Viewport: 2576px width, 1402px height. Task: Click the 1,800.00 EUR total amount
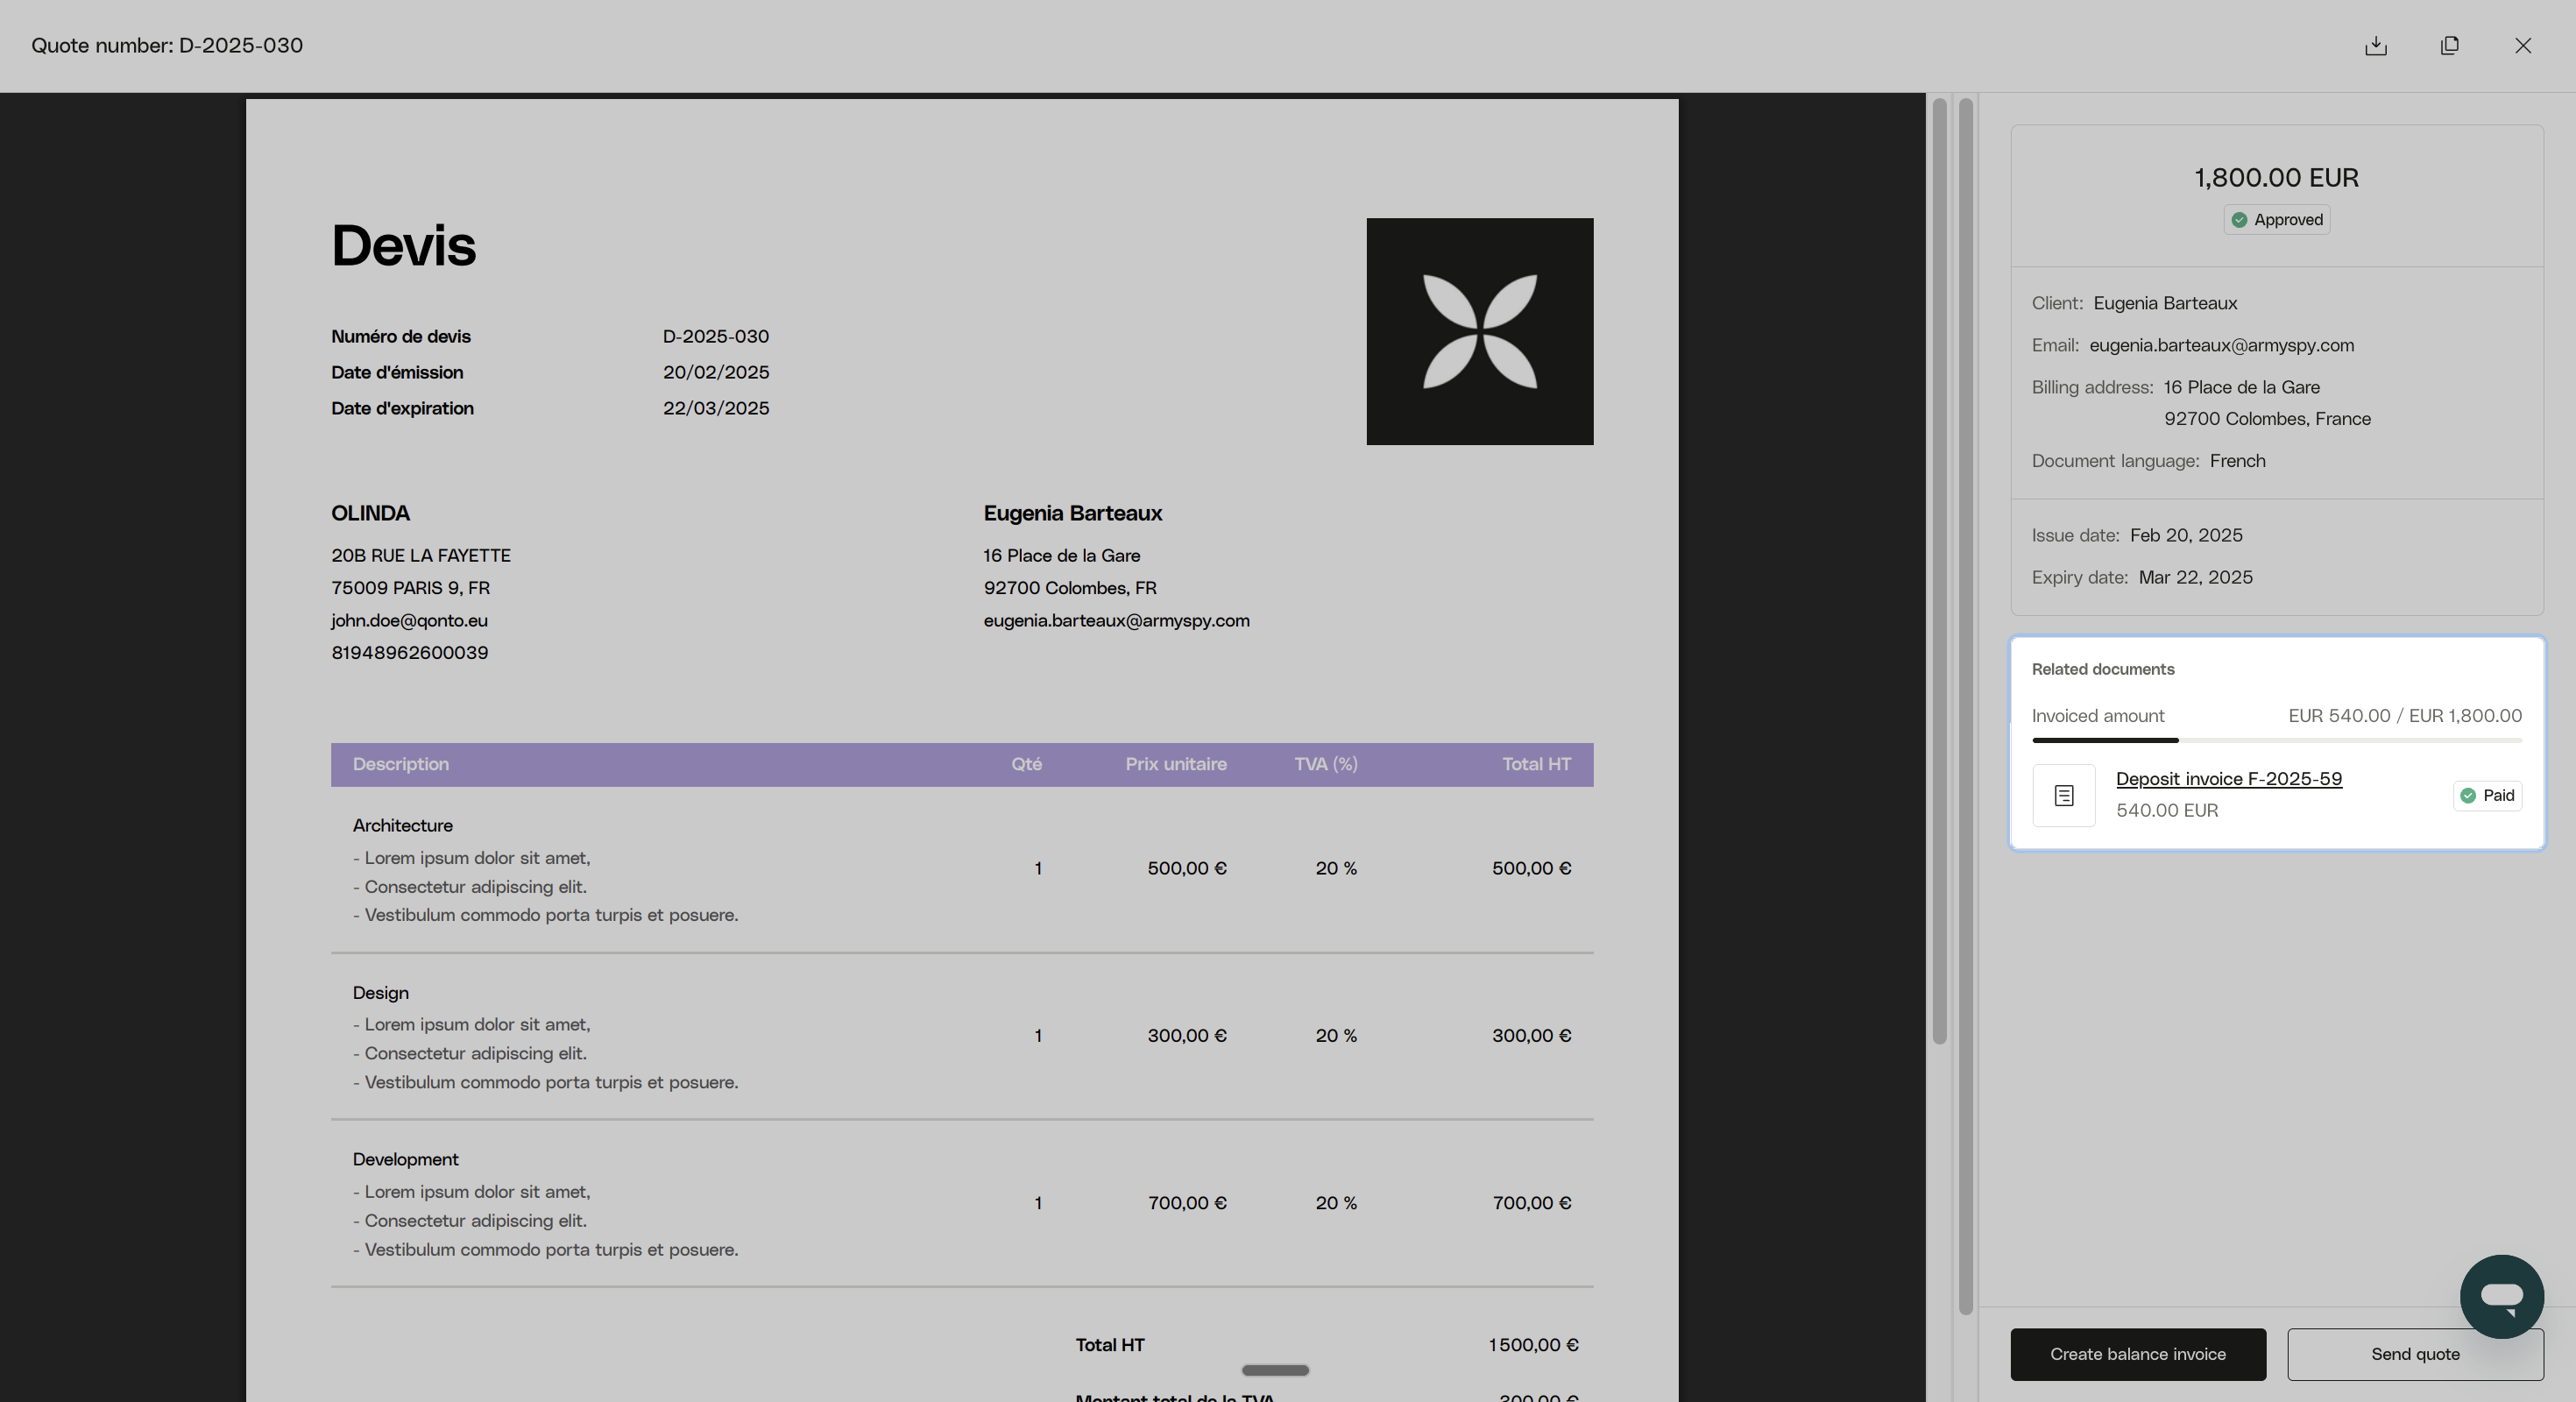pos(2276,178)
